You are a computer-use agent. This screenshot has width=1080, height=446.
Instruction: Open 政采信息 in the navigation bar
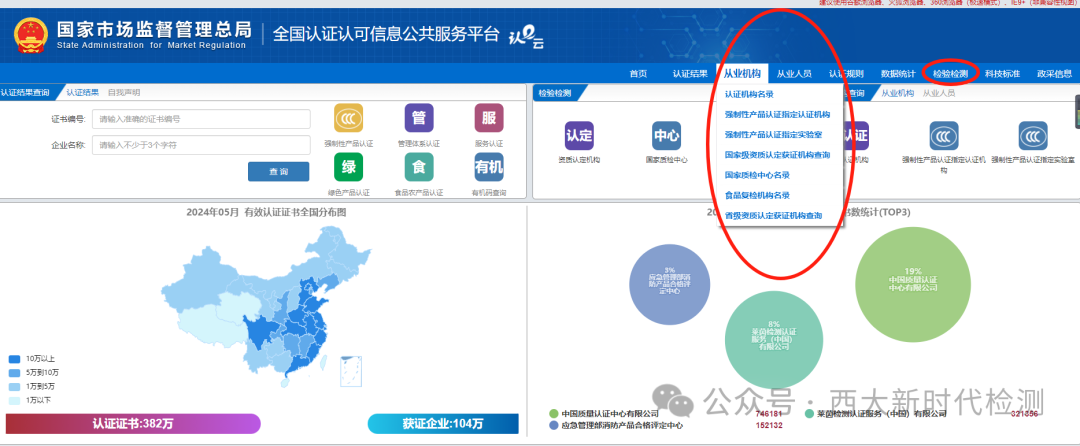pos(1055,74)
